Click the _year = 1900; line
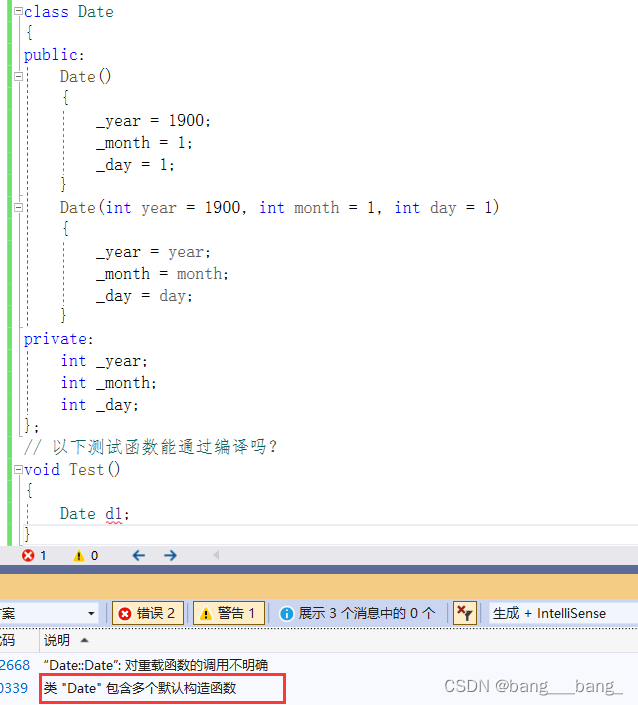 pyautogui.click(x=153, y=120)
